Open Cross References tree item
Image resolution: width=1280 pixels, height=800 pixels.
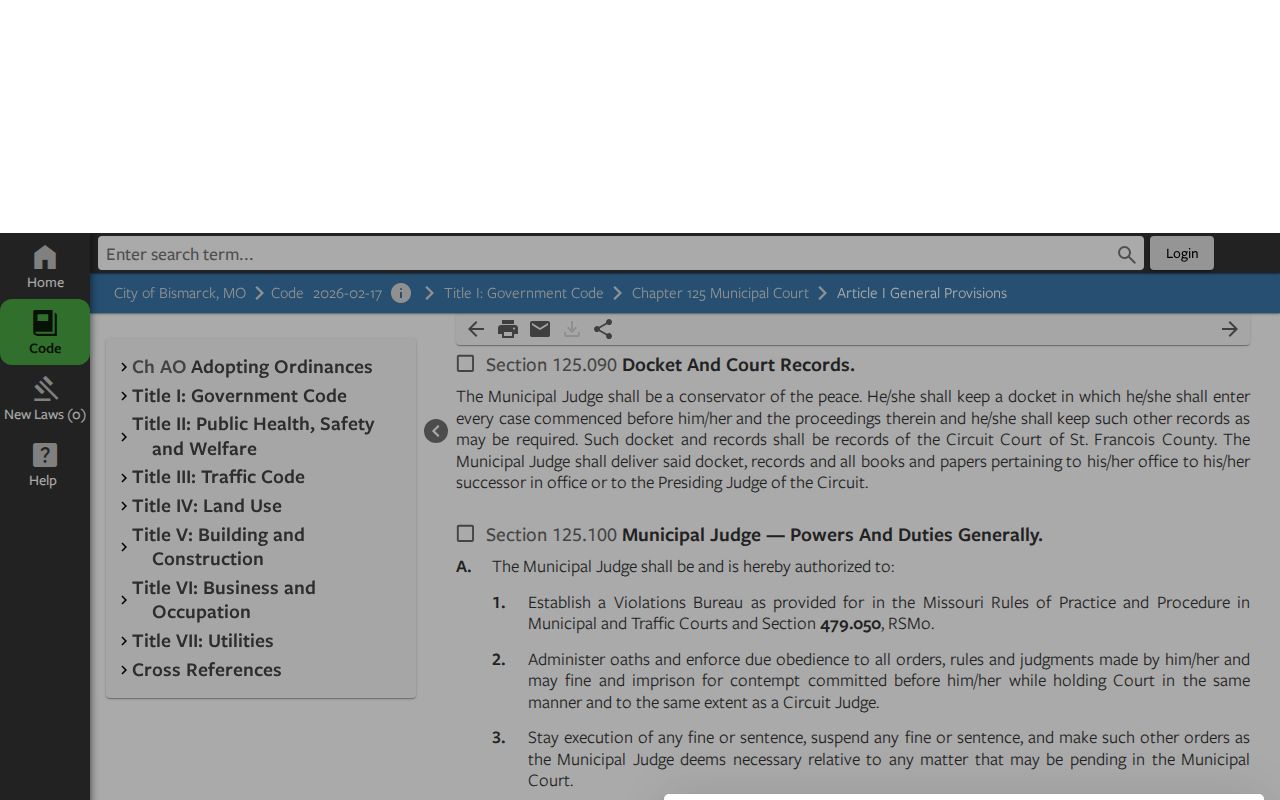tap(207, 670)
